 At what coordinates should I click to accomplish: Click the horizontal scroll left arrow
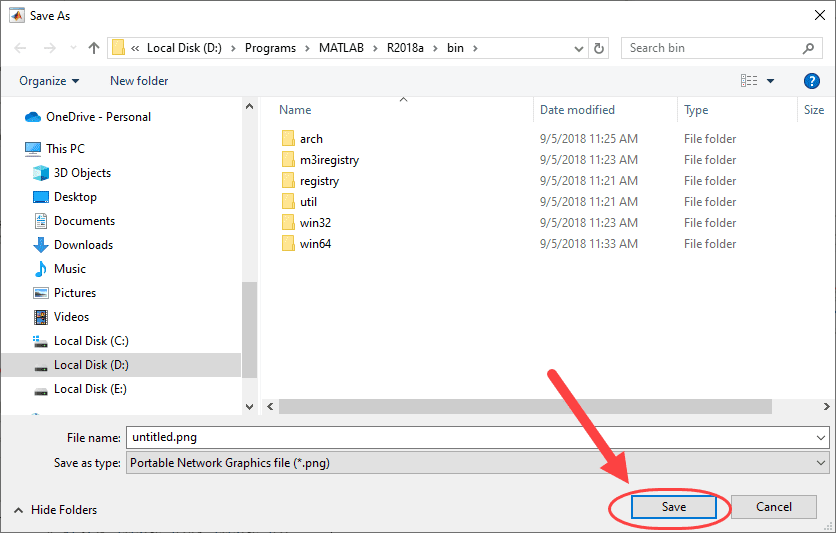click(x=270, y=407)
